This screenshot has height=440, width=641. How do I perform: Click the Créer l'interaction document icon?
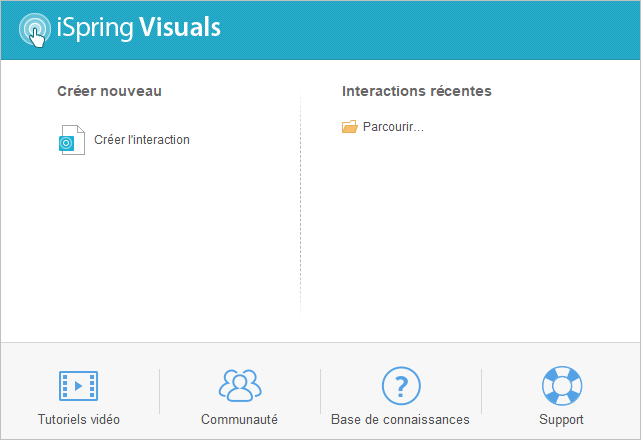[x=72, y=140]
